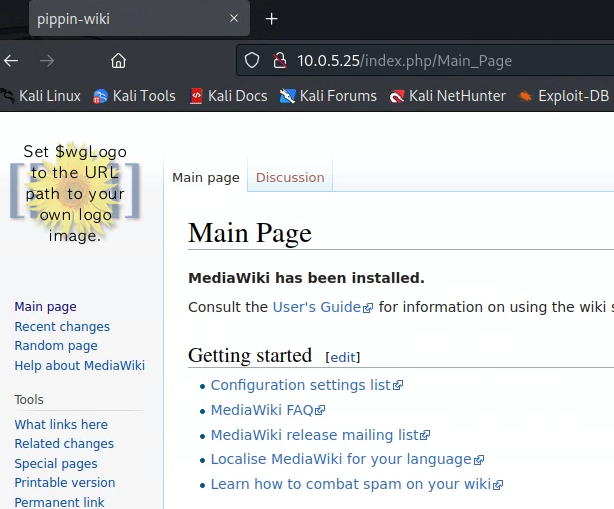Open the User's Guide link
This screenshot has height=509, width=614.
coord(316,307)
